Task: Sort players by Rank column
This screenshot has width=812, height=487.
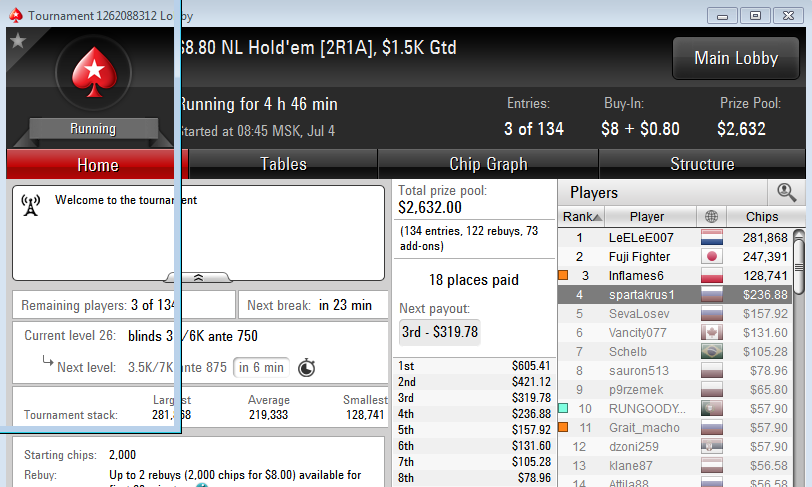Action: (582, 217)
